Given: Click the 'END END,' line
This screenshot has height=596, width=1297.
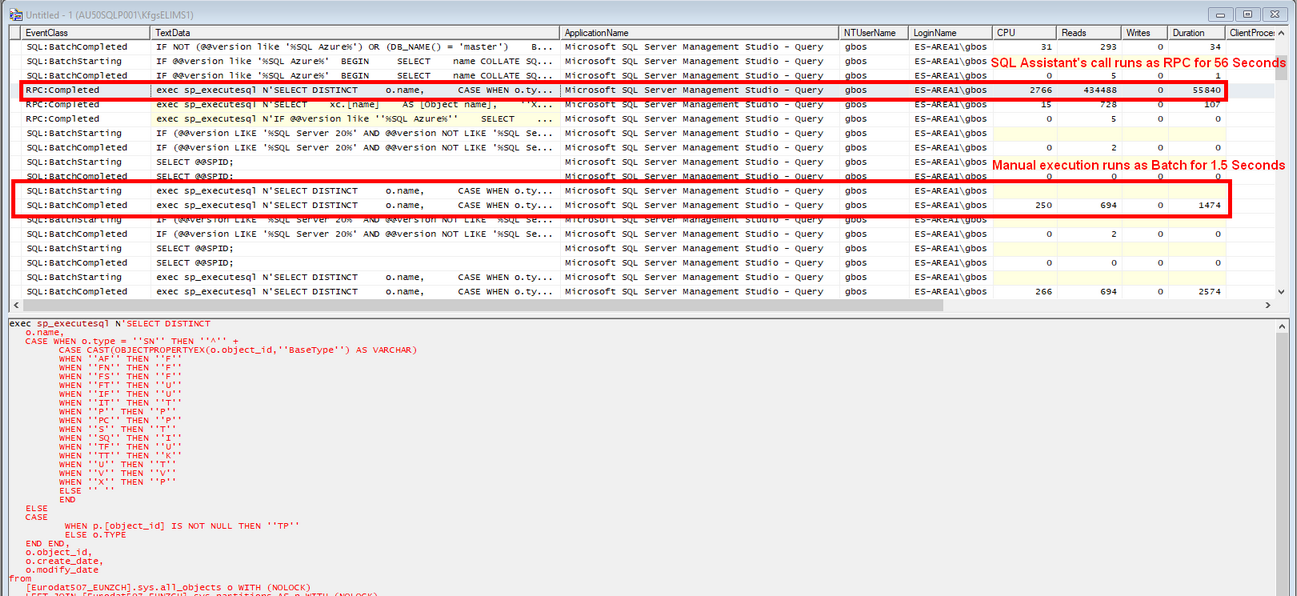Looking at the screenshot, I should coord(47,543).
